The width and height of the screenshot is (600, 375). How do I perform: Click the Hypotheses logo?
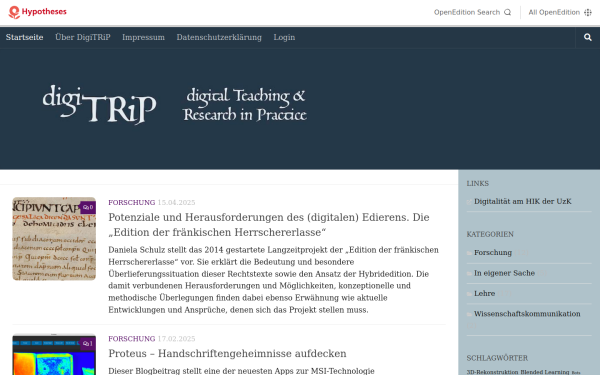38,12
